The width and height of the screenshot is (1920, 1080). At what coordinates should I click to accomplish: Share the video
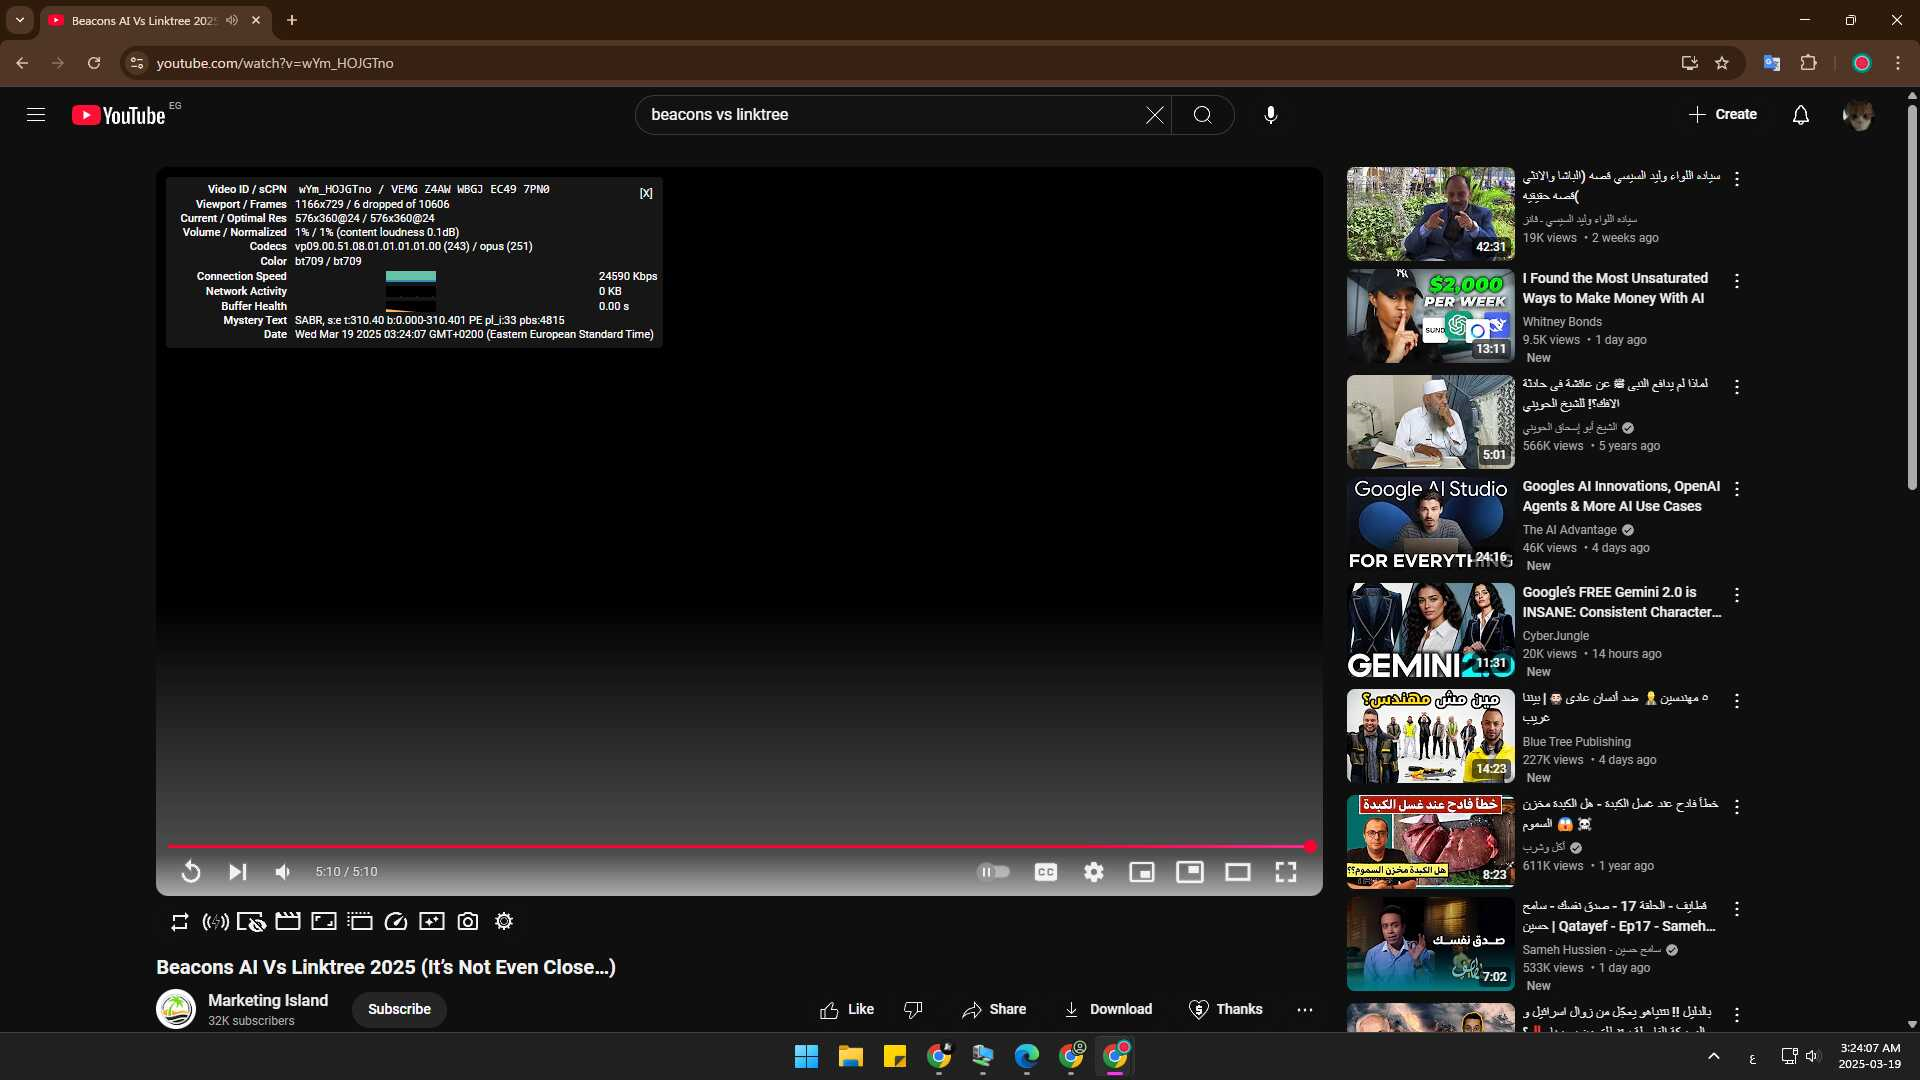(x=994, y=1010)
